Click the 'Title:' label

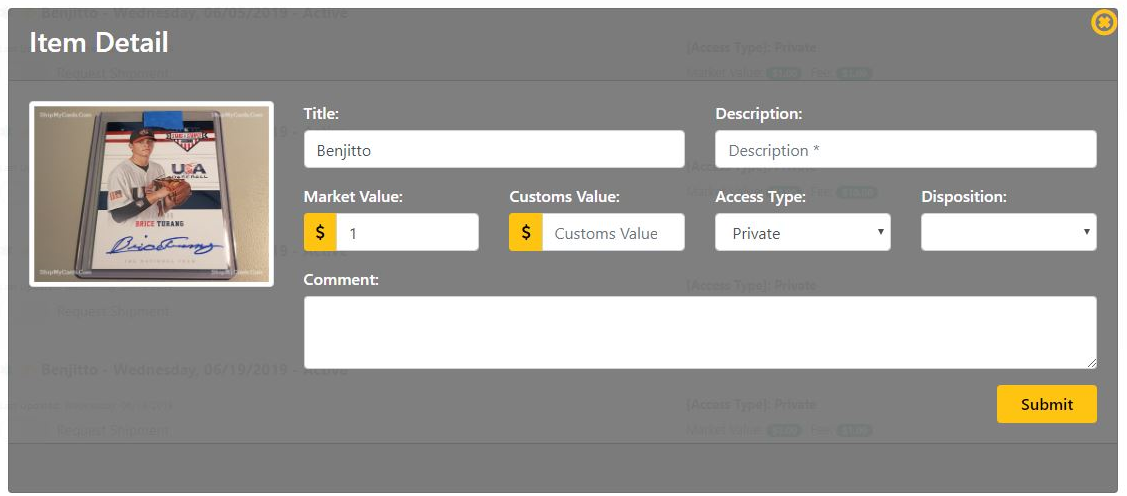click(321, 114)
